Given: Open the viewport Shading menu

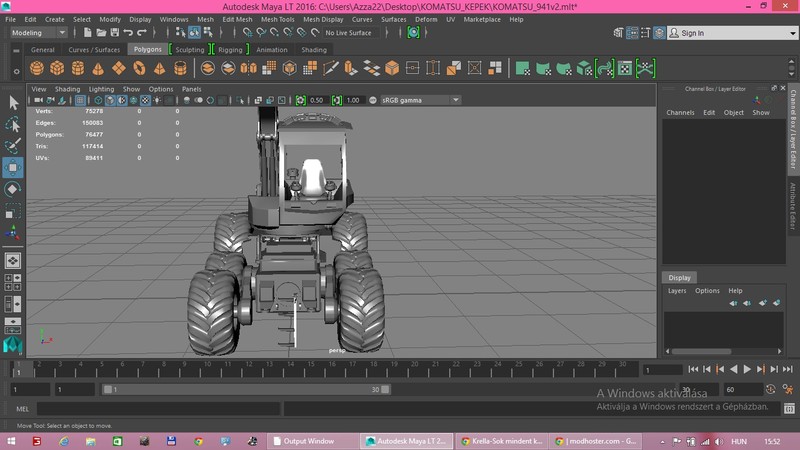Looking at the screenshot, I should tap(67, 89).
